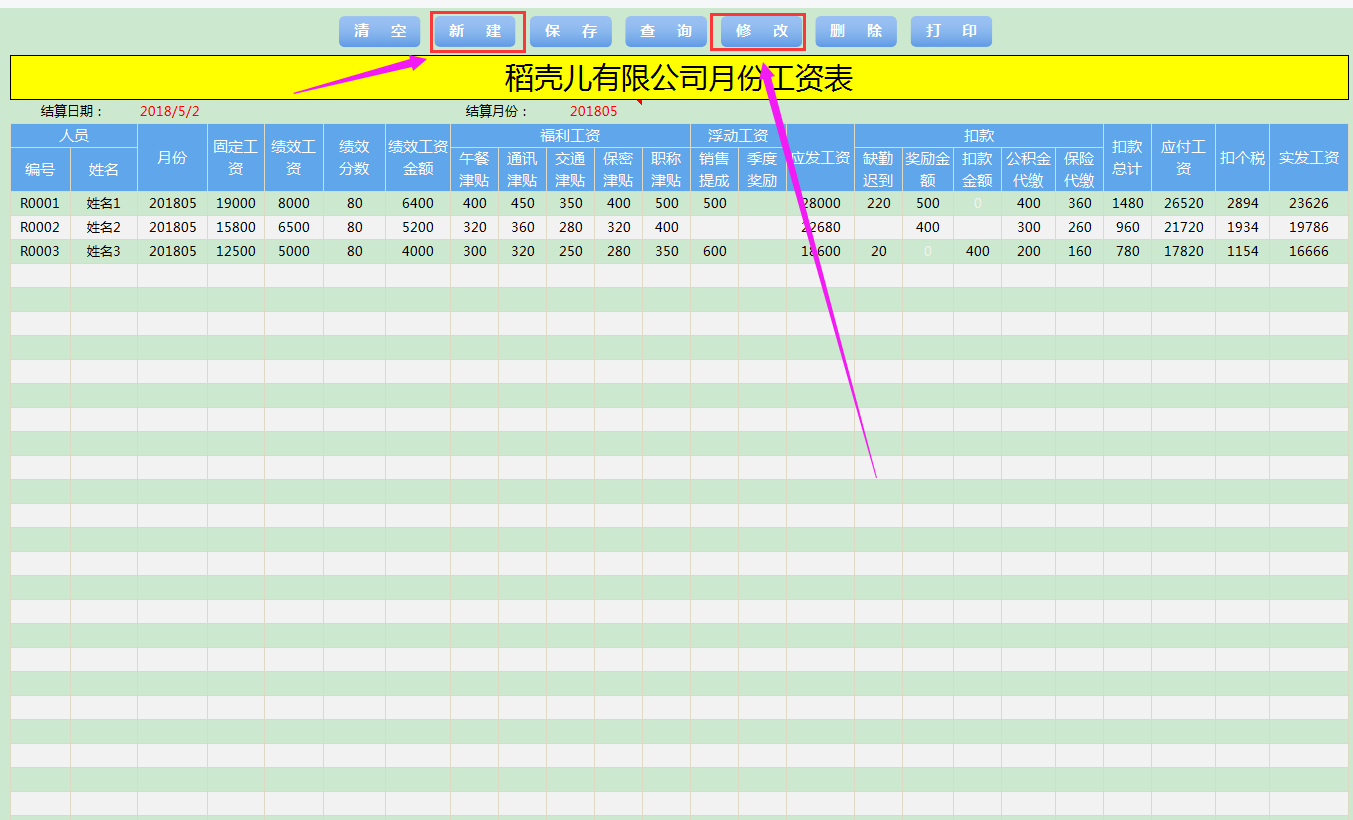Image resolution: width=1353 pixels, height=820 pixels.
Task: Select employee 姓名2 in the table
Action: coord(103,227)
